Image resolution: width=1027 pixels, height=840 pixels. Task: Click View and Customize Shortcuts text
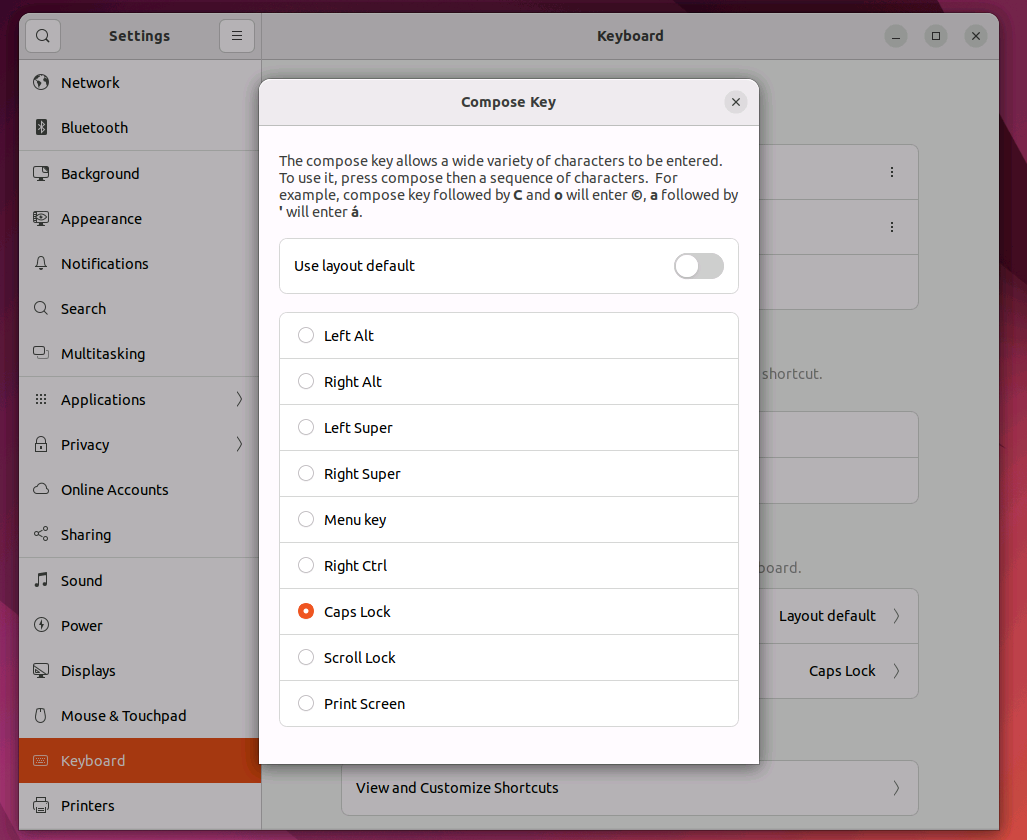click(x=457, y=788)
